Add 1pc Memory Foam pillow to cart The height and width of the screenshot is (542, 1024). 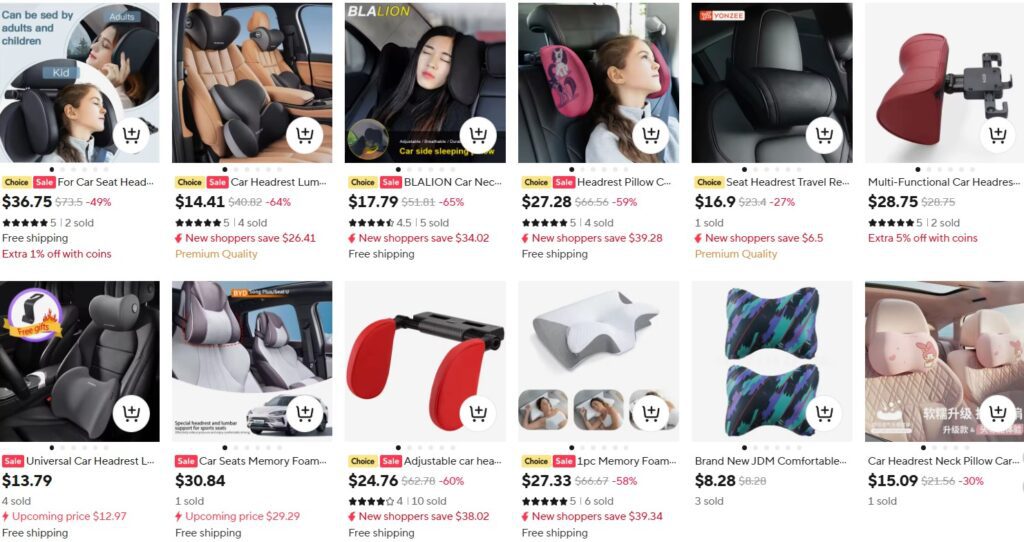[651, 414]
